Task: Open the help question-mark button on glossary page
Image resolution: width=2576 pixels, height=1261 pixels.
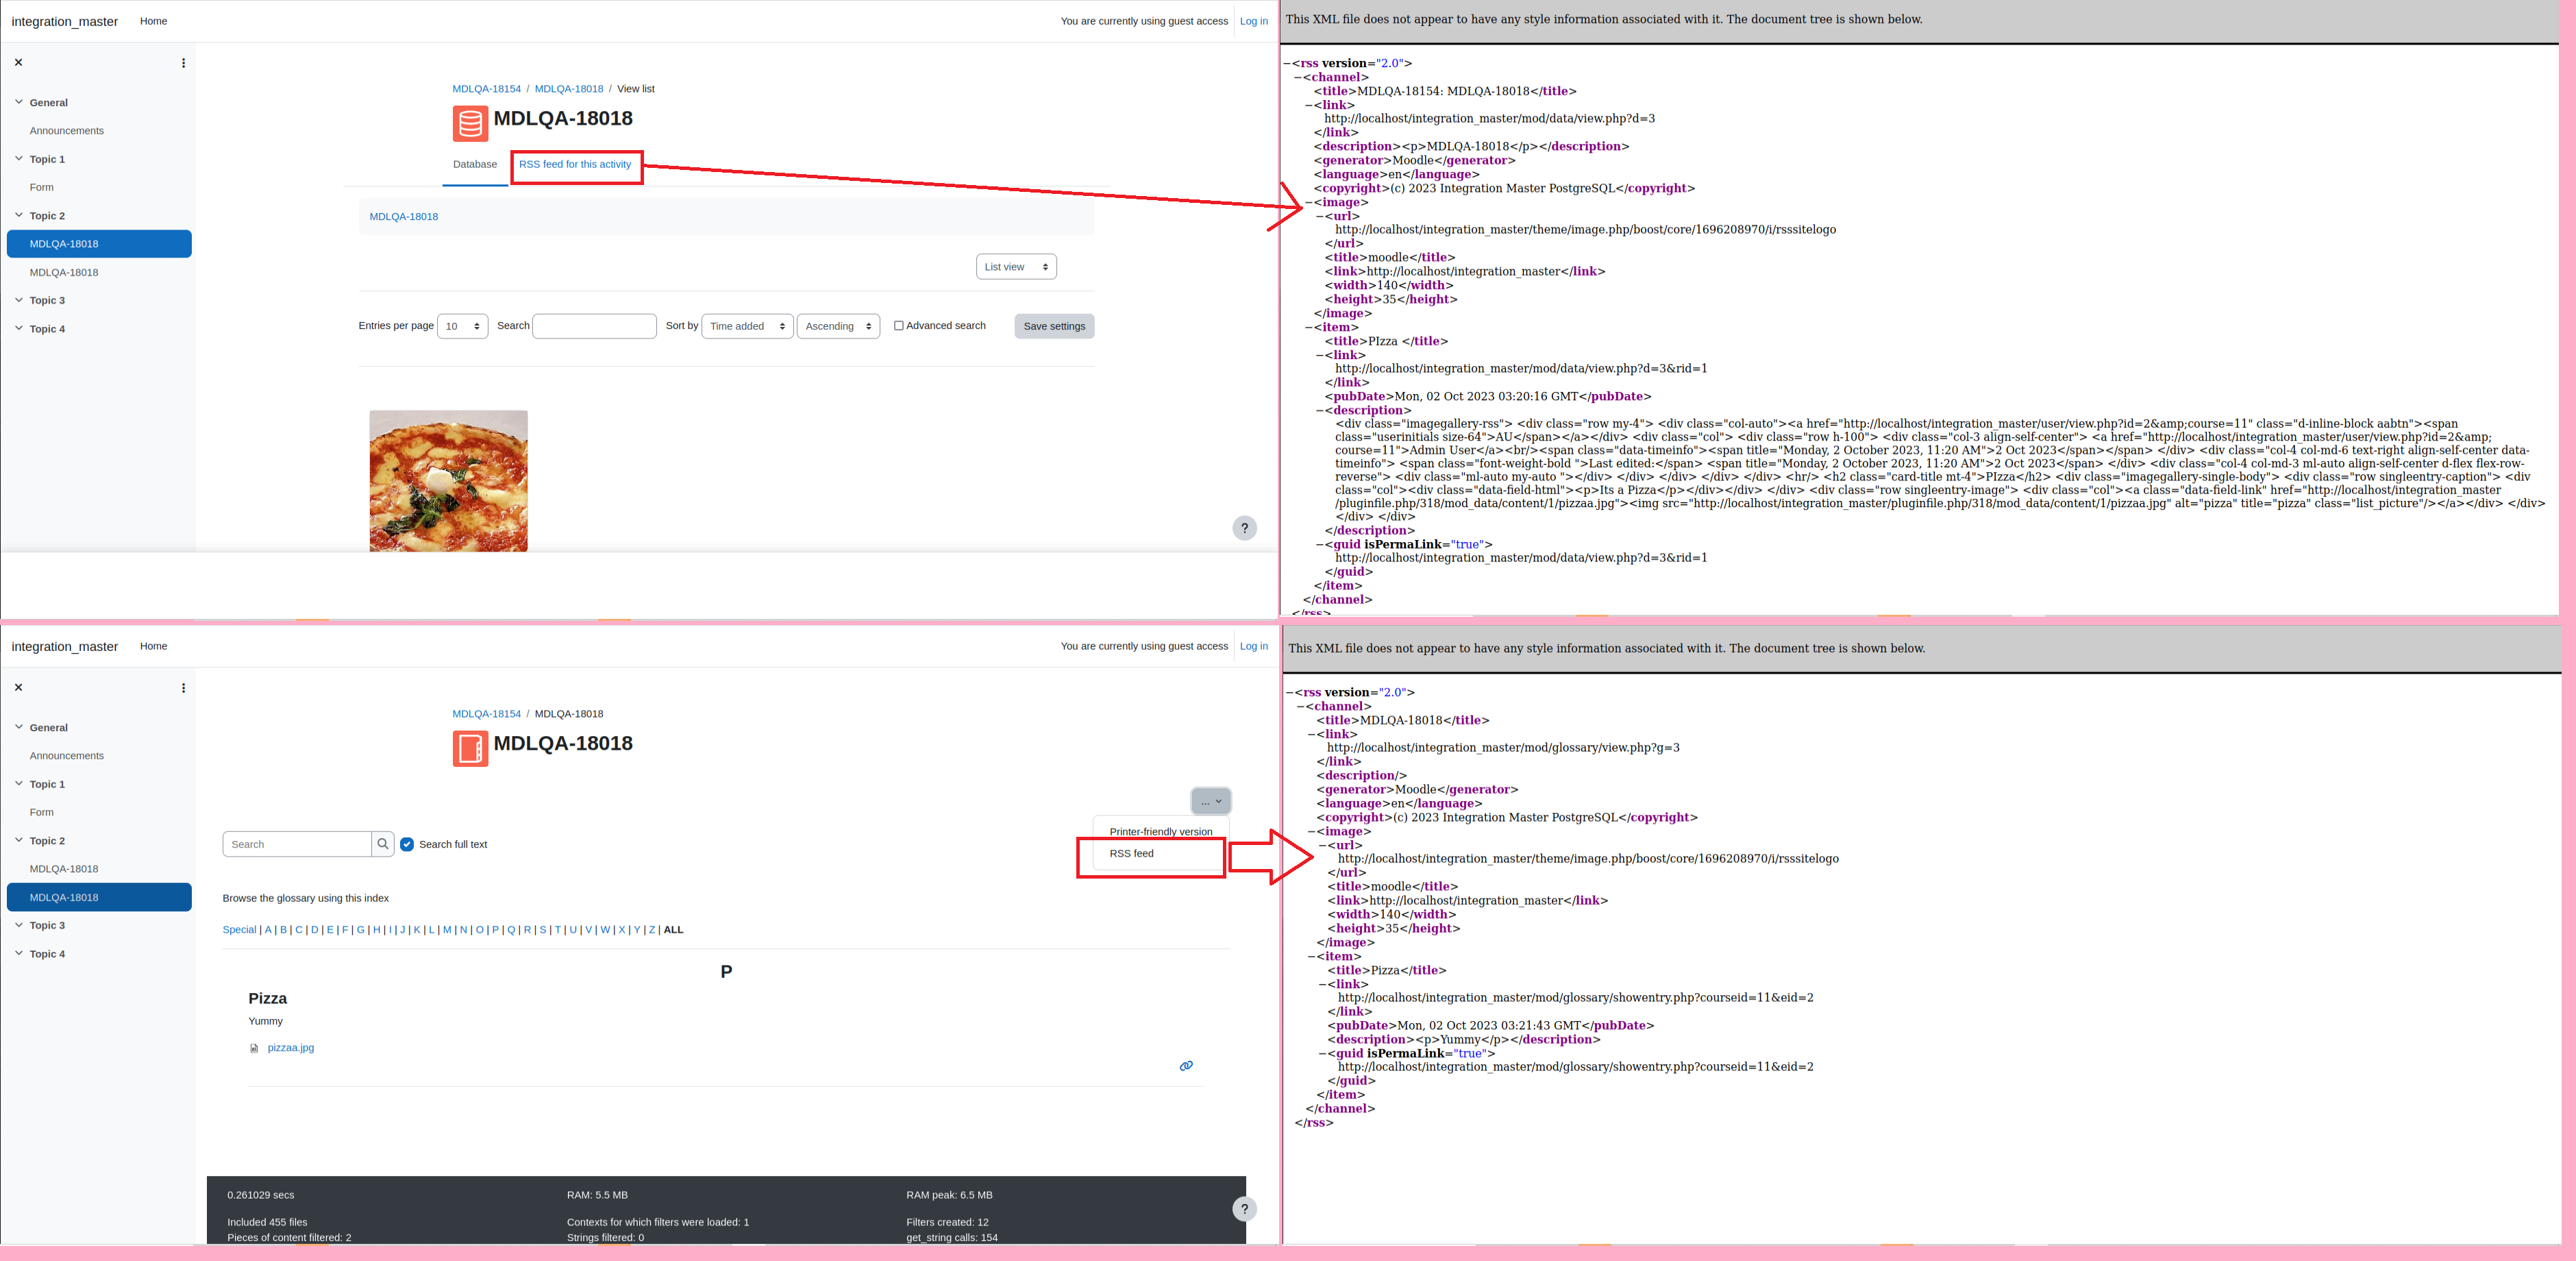Action: click(x=1244, y=1208)
